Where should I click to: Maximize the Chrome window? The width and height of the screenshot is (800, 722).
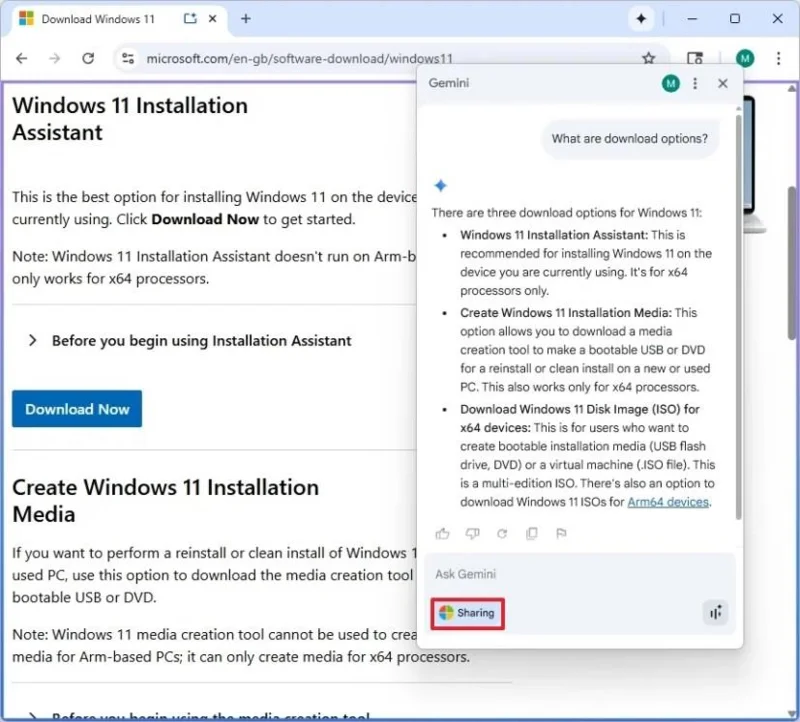pos(735,19)
